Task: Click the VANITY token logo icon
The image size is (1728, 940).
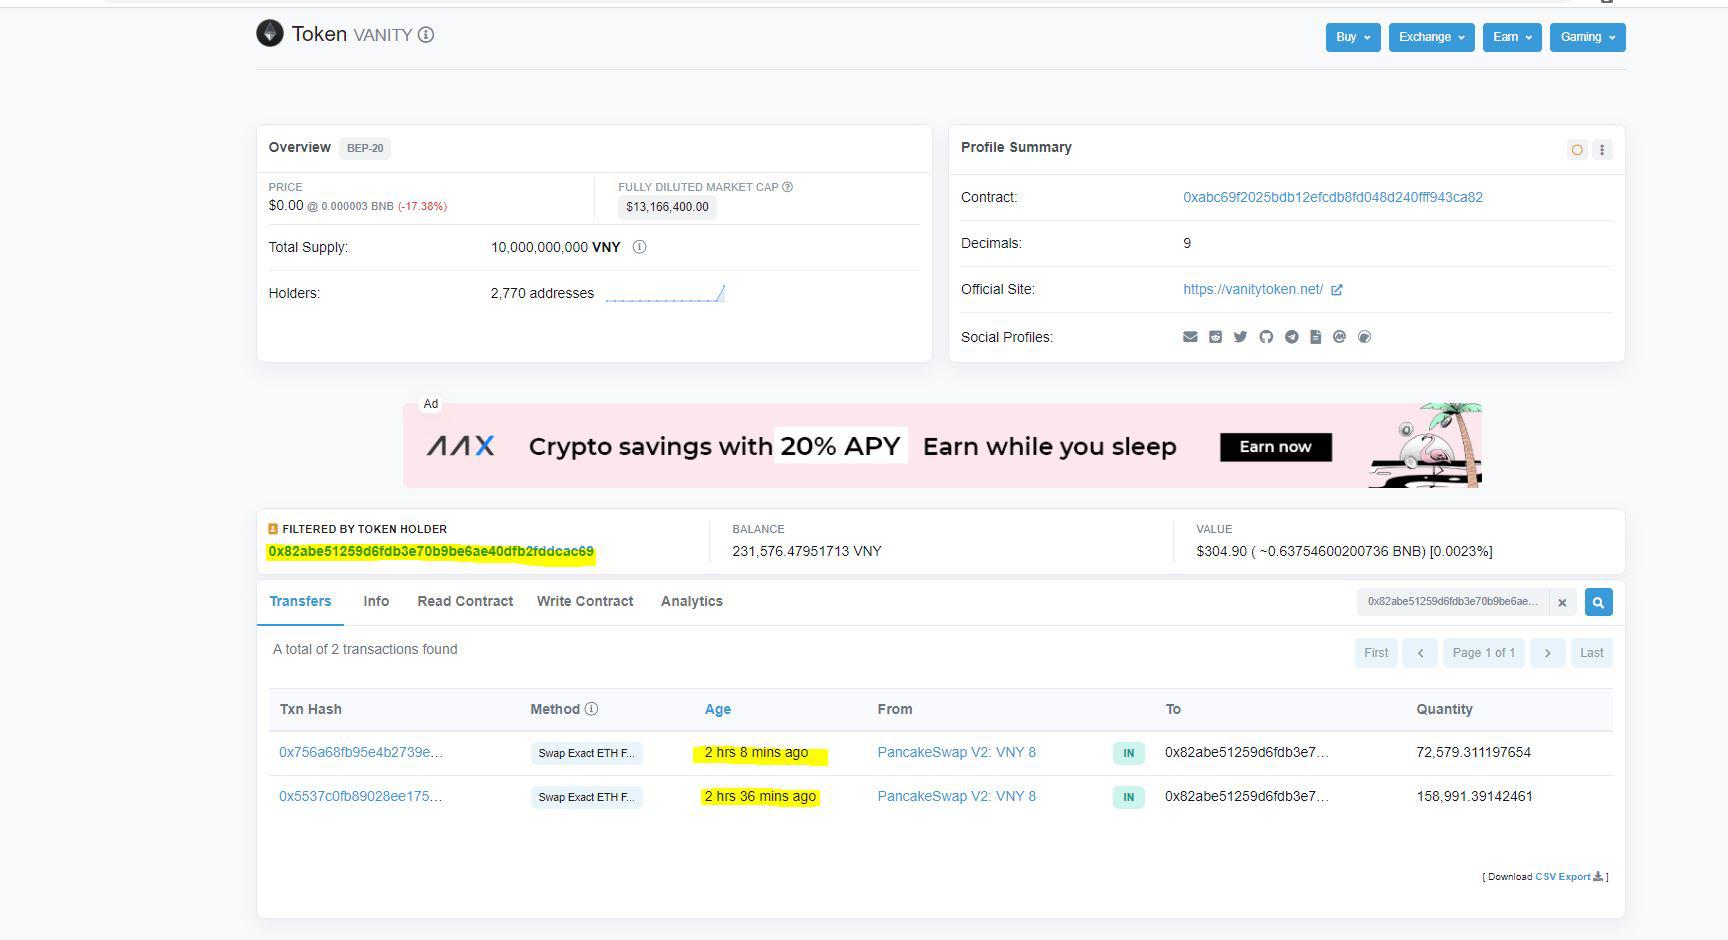Action: (x=270, y=33)
